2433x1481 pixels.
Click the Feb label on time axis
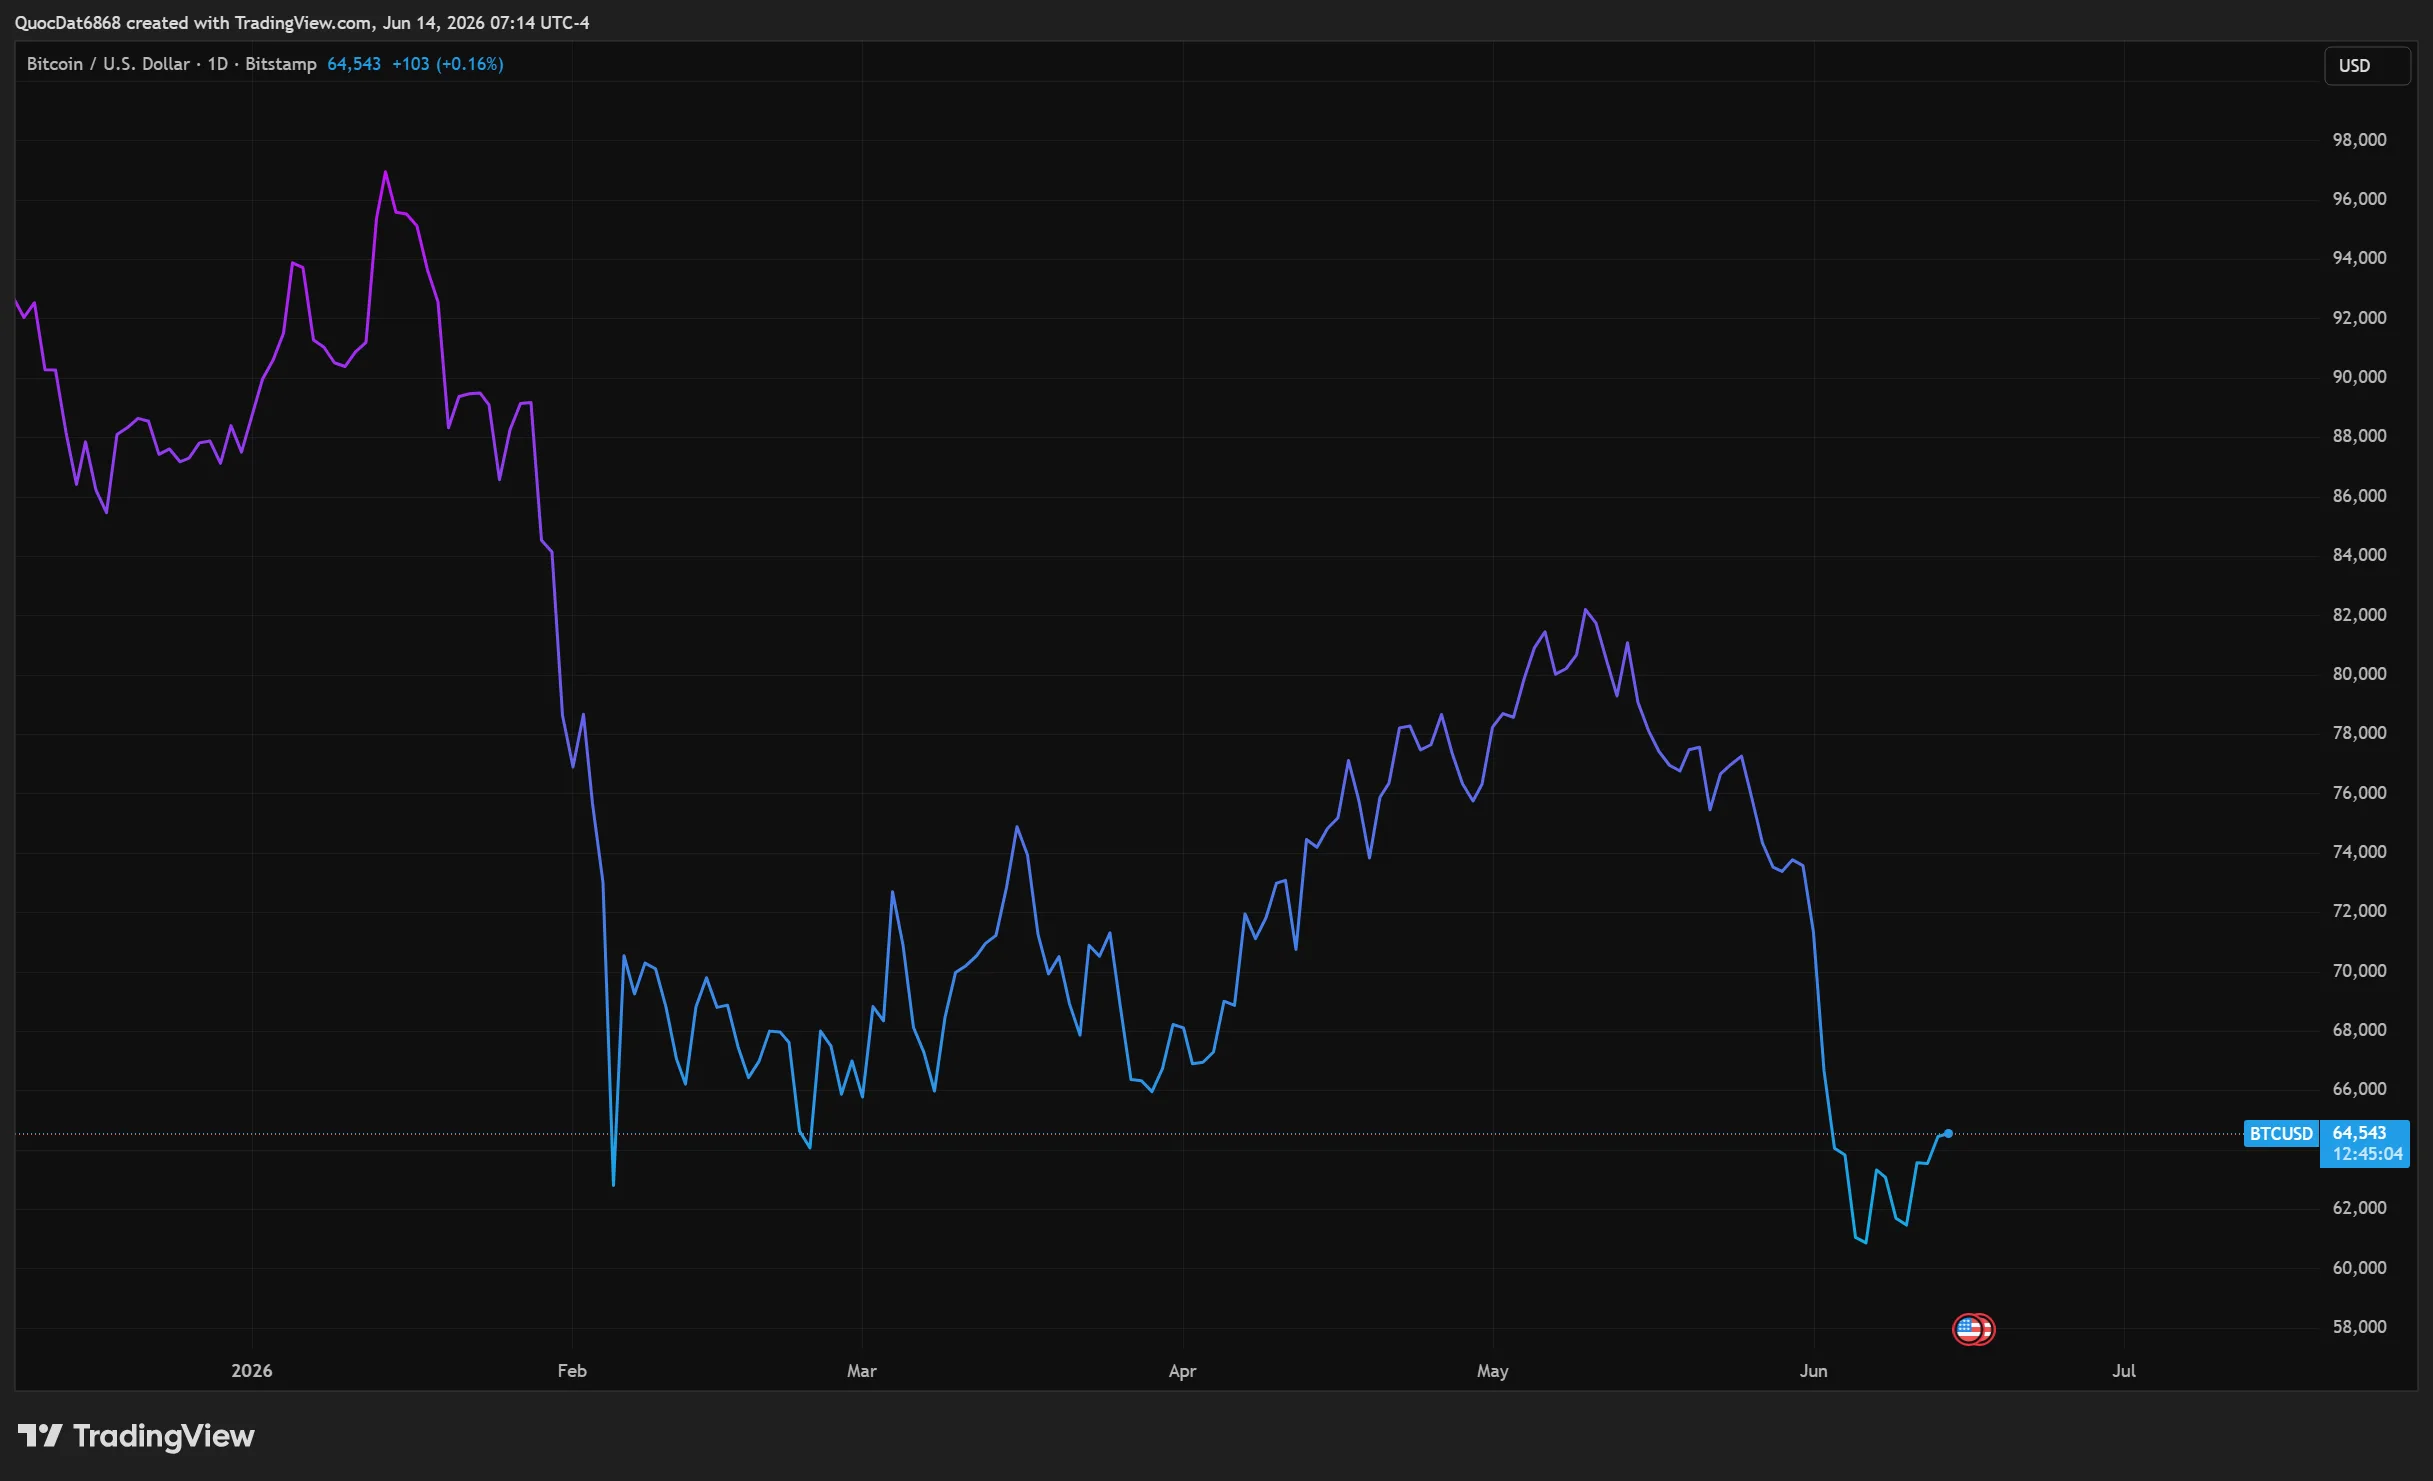(572, 1371)
